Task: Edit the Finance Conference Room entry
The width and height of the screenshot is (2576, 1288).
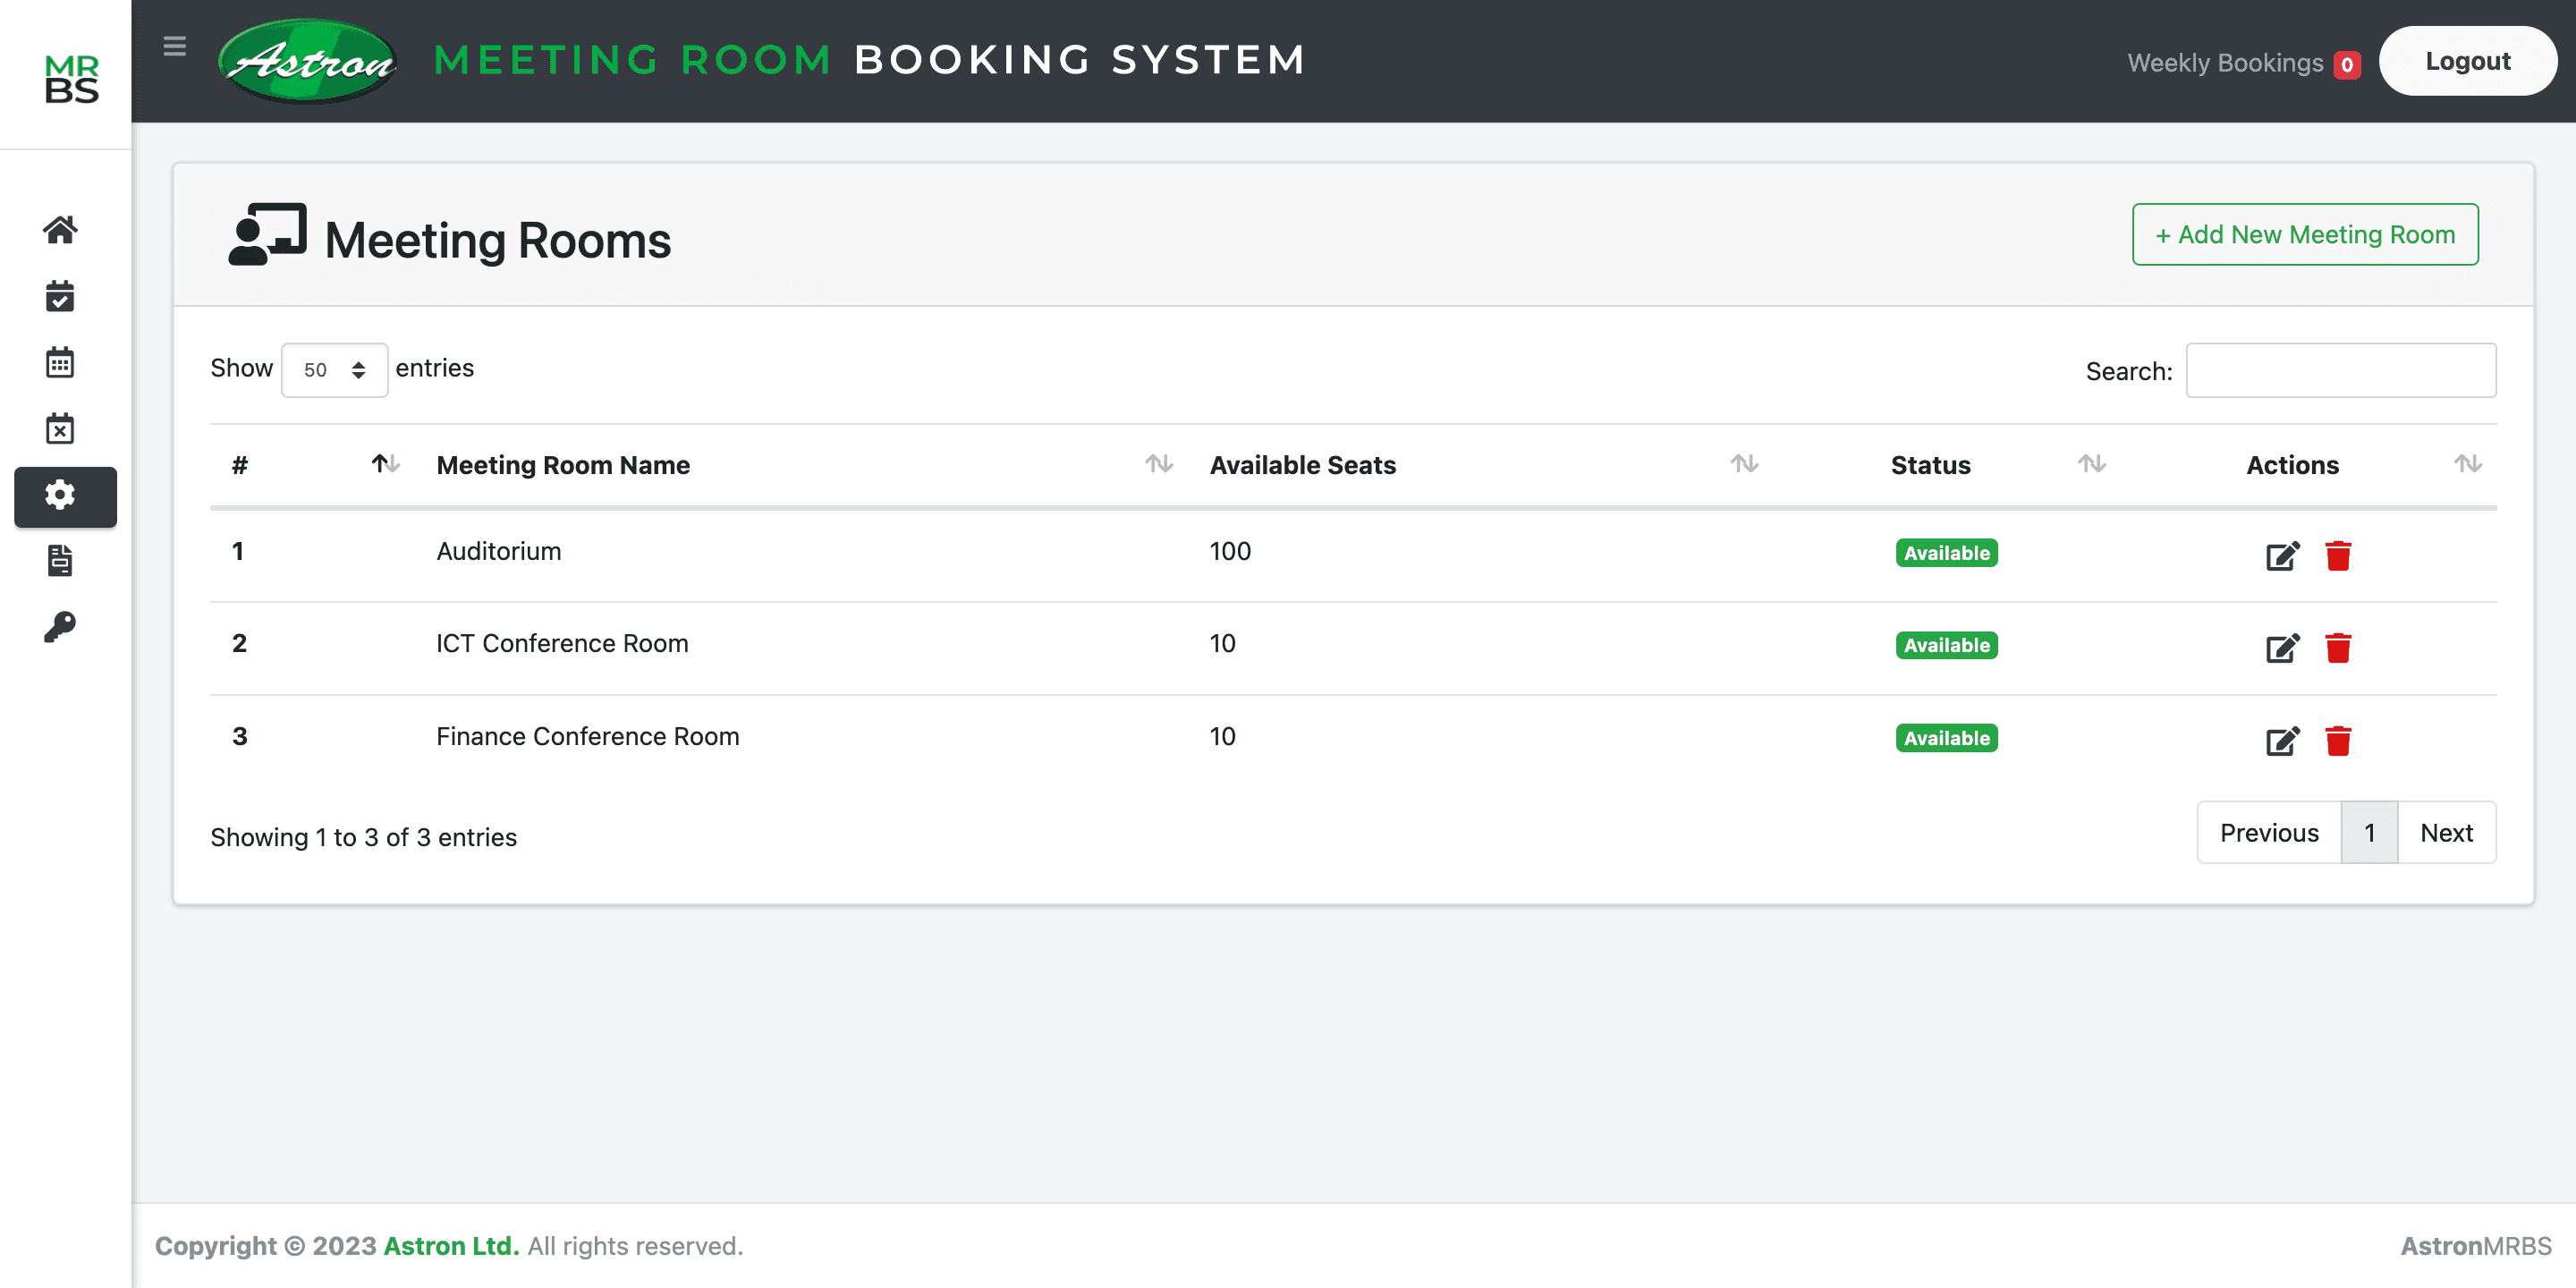Action: (x=2282, y=741)
